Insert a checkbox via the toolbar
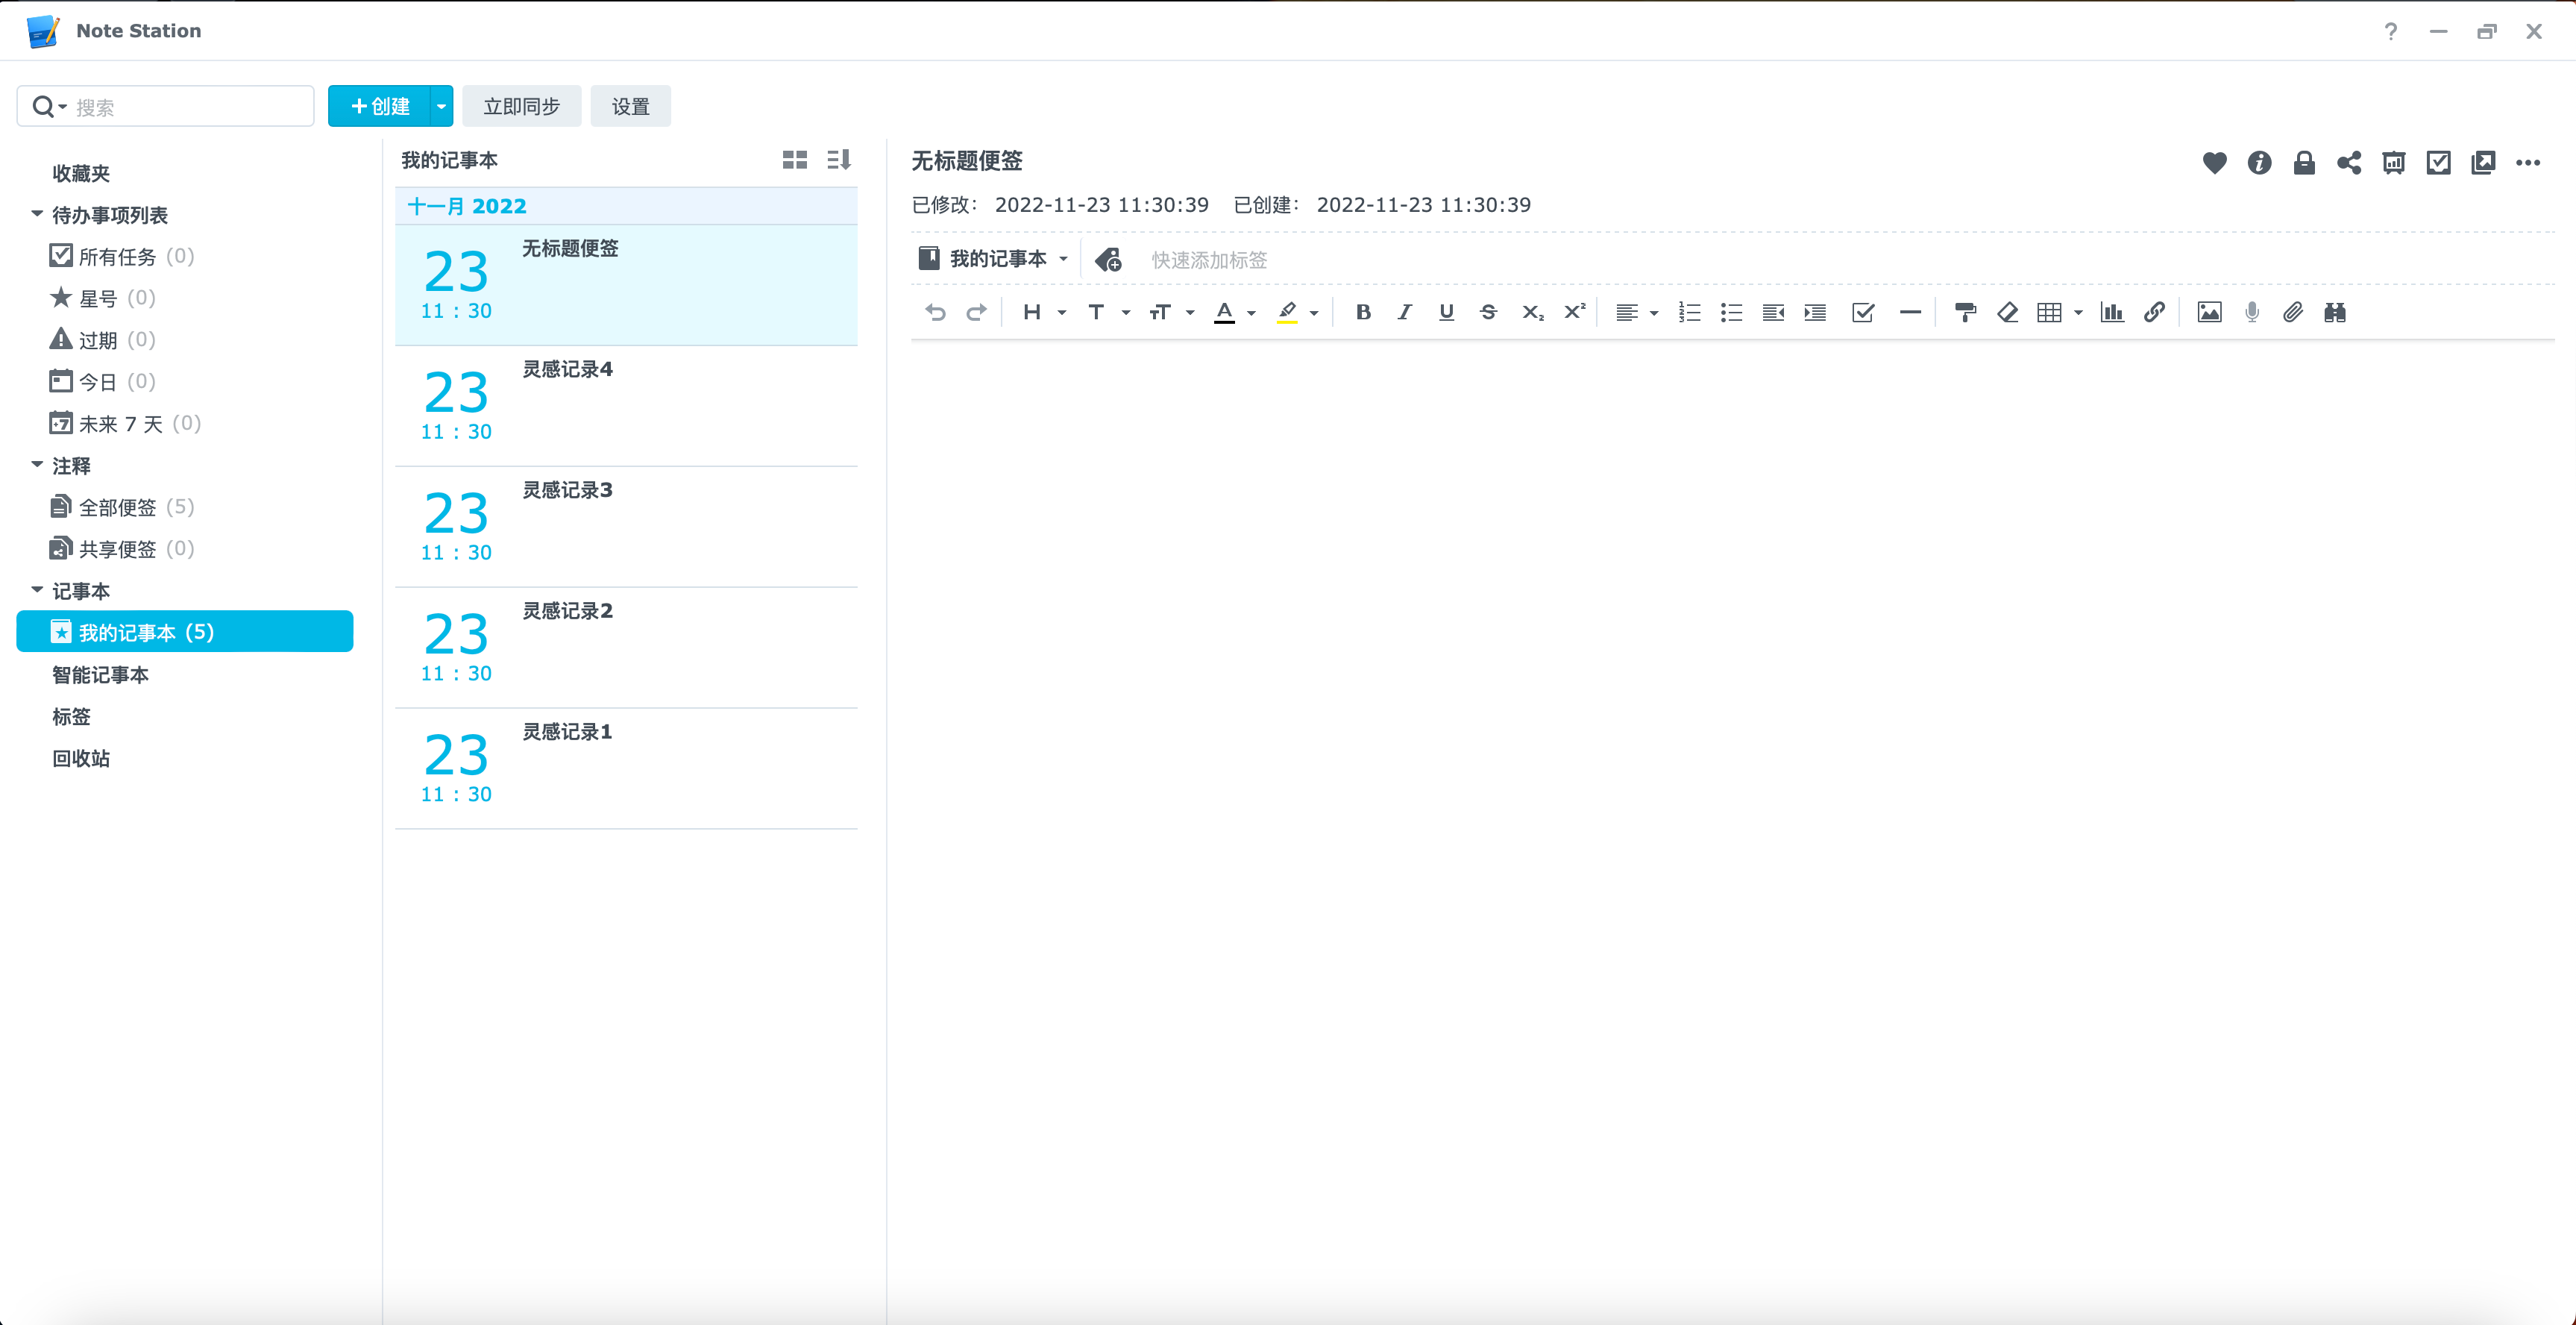The width and height of the screenshot is (2576, 1325). (x=1862, y=313)
